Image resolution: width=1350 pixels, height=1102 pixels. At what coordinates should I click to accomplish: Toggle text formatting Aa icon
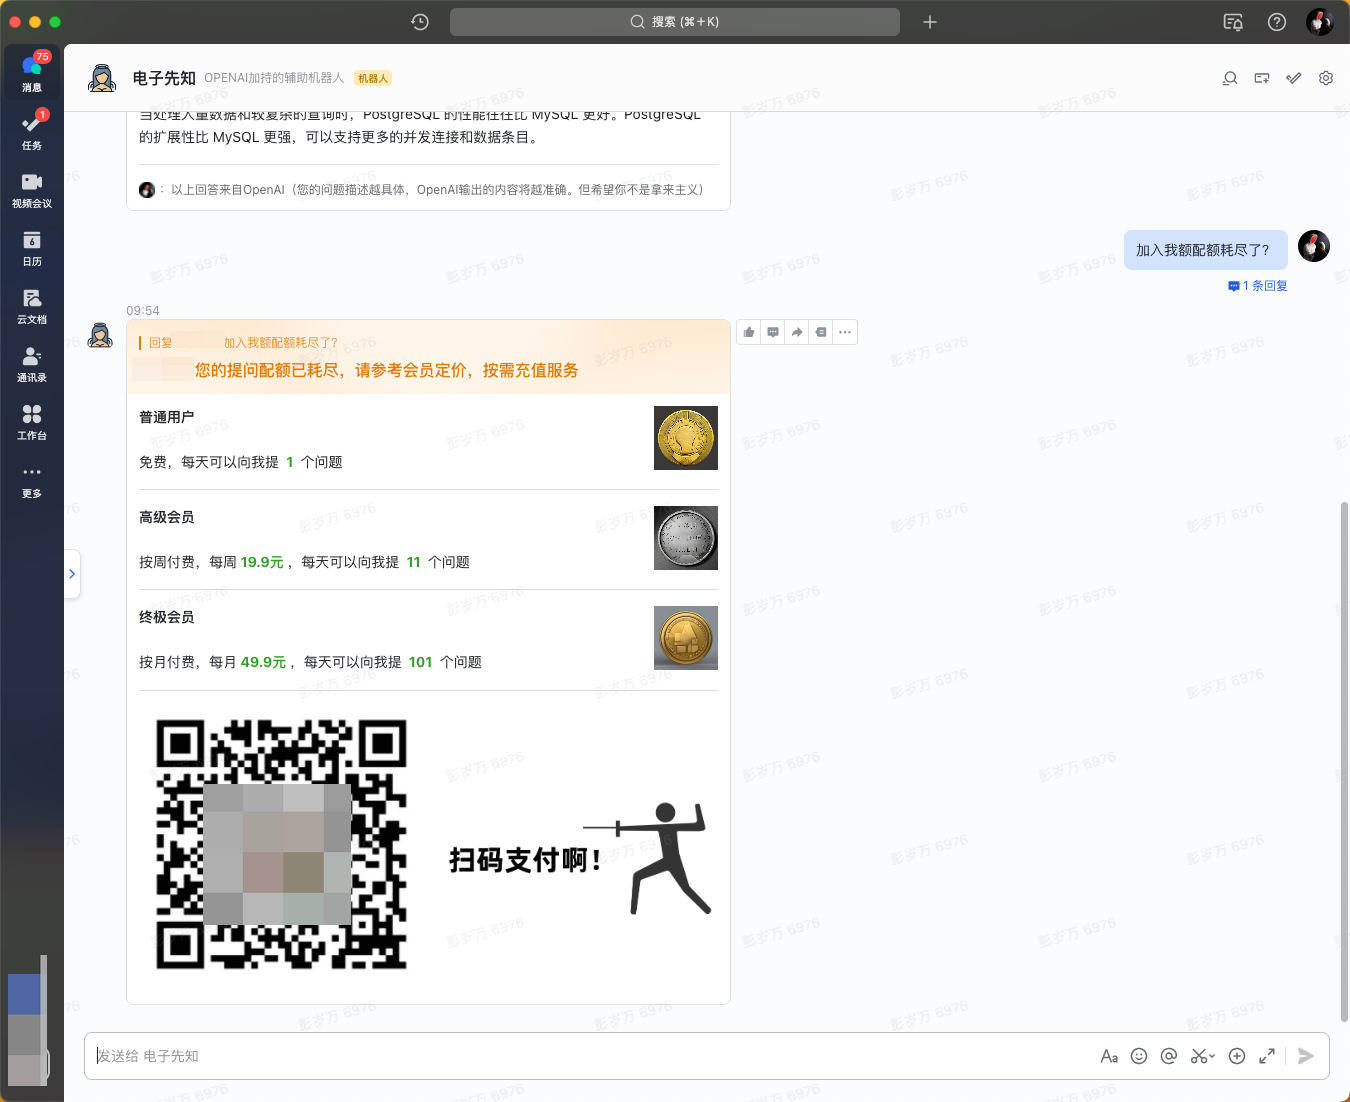point(1109,1056)
